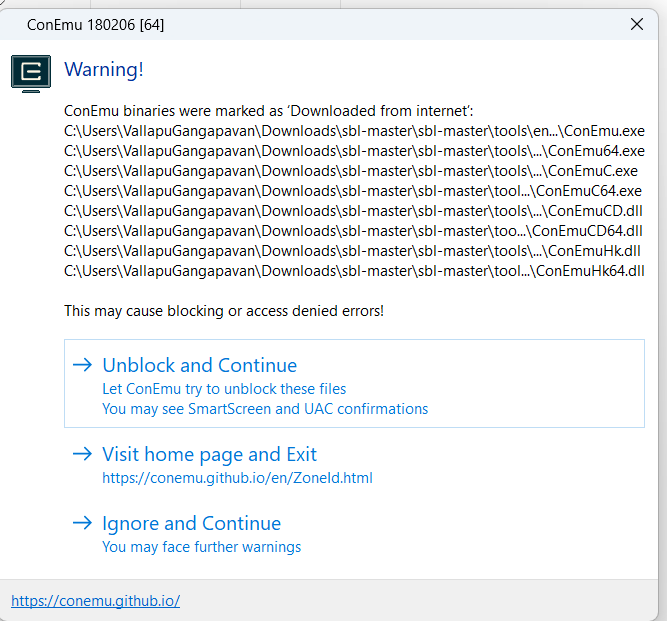667x621 pixels.
Task: Click the 'ConEmu 180206 [64]' title text
Action: 95,25
